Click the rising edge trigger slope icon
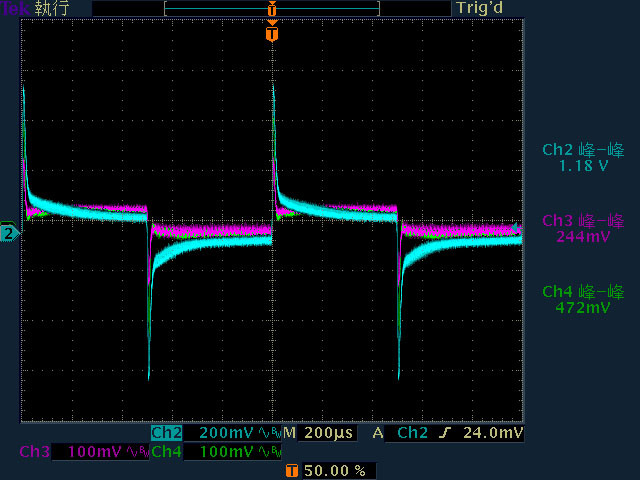Screen dimensions: 640x480 coord(444,433)
